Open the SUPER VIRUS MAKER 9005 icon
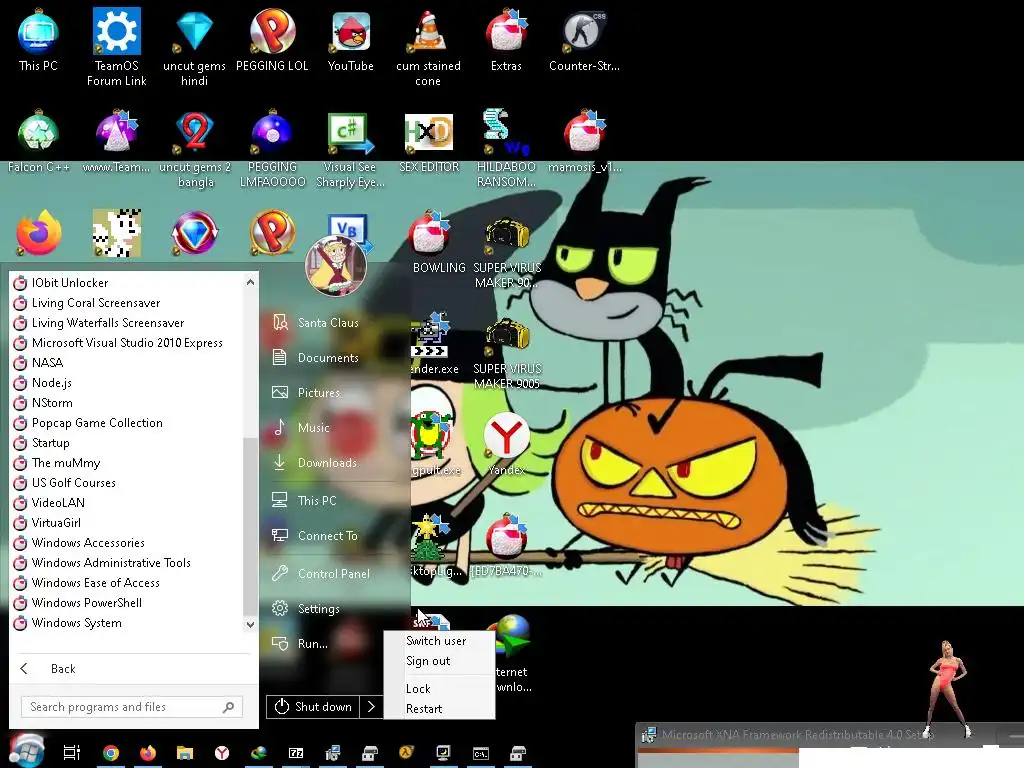 click(x=507, y=353)
